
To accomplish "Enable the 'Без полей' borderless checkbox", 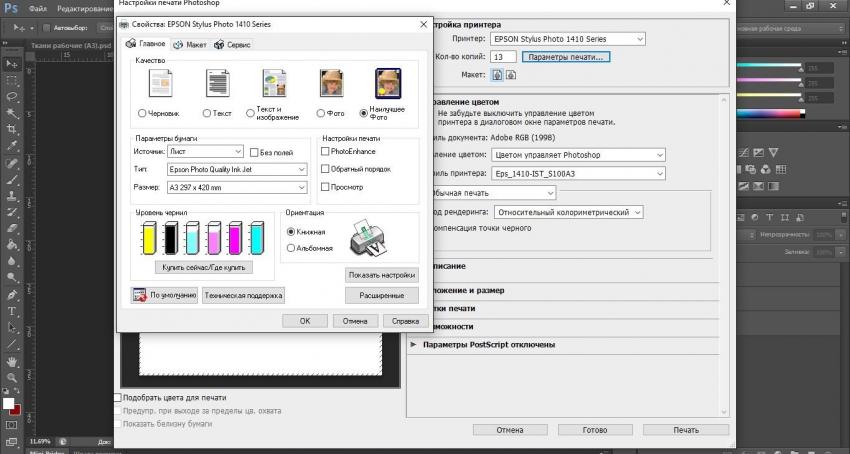I will point(254,152).
